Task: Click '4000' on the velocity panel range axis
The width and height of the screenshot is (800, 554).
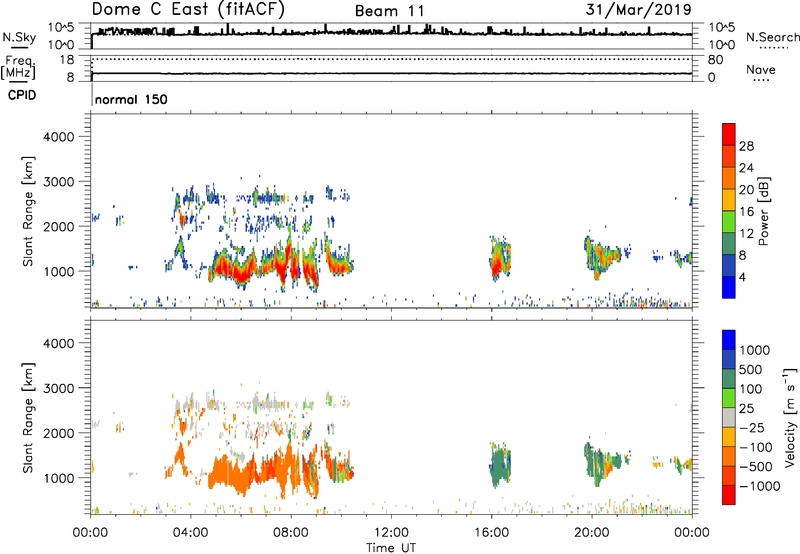Action: (58, 343)
